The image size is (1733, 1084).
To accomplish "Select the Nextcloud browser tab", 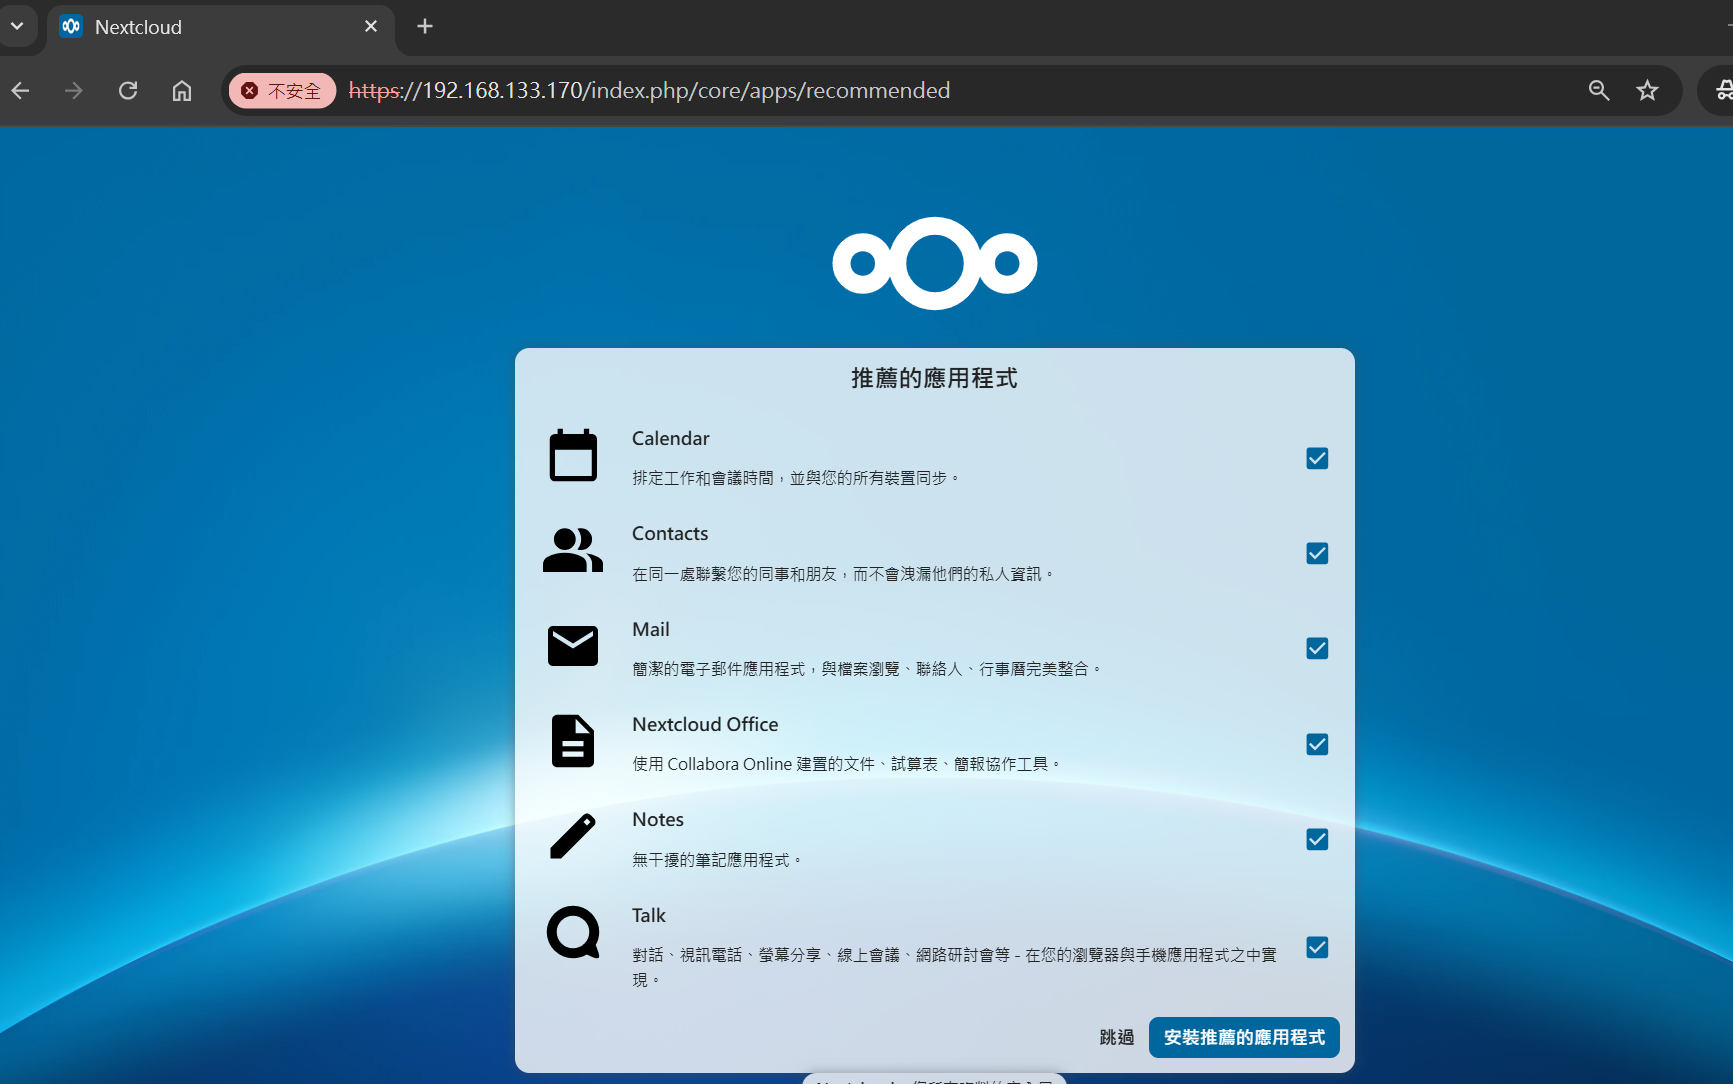I will point(210,27).
